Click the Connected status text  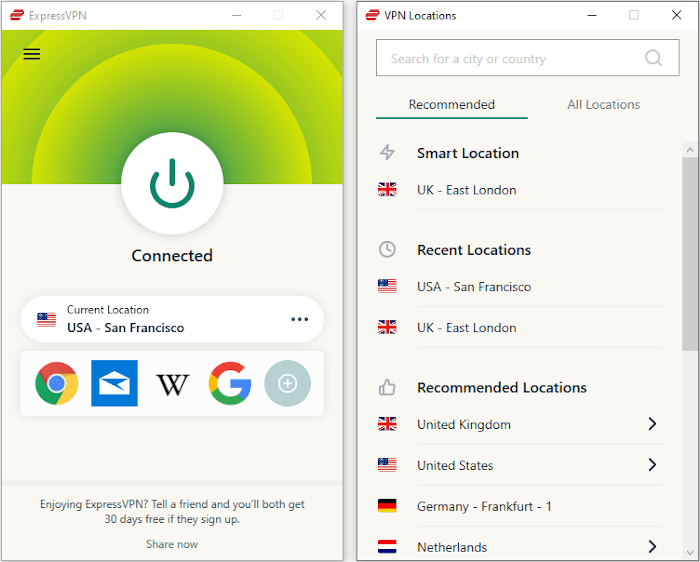(x=172, y=256)
